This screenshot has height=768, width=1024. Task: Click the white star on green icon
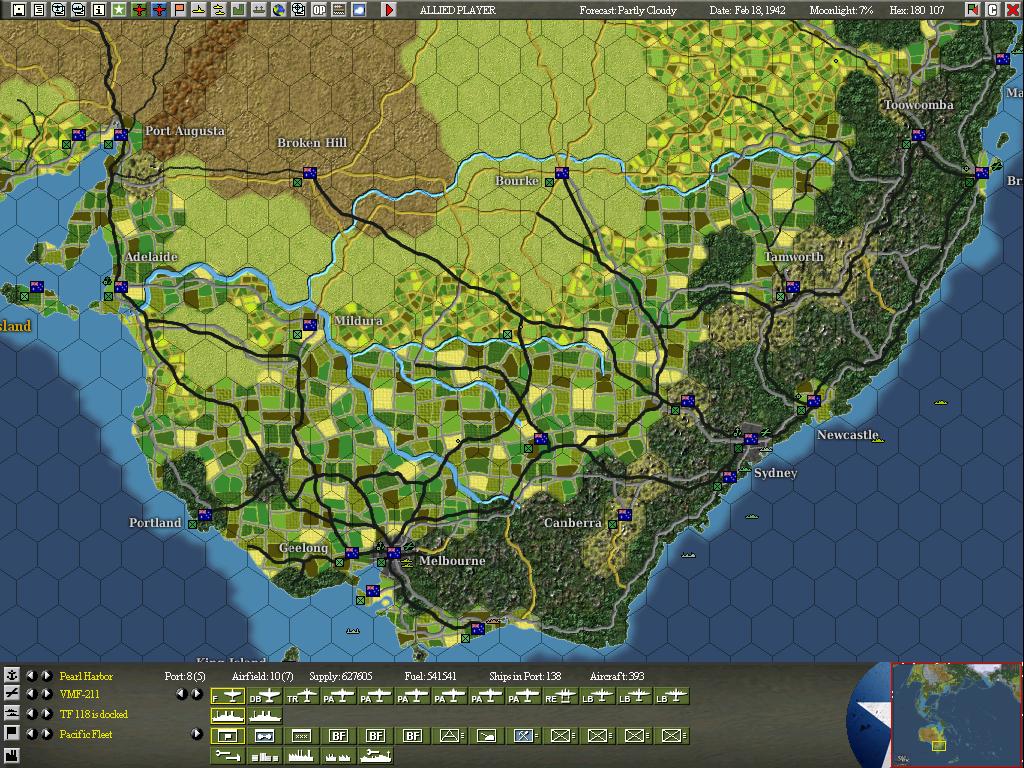pyautogui.click(x=118, y=10)
